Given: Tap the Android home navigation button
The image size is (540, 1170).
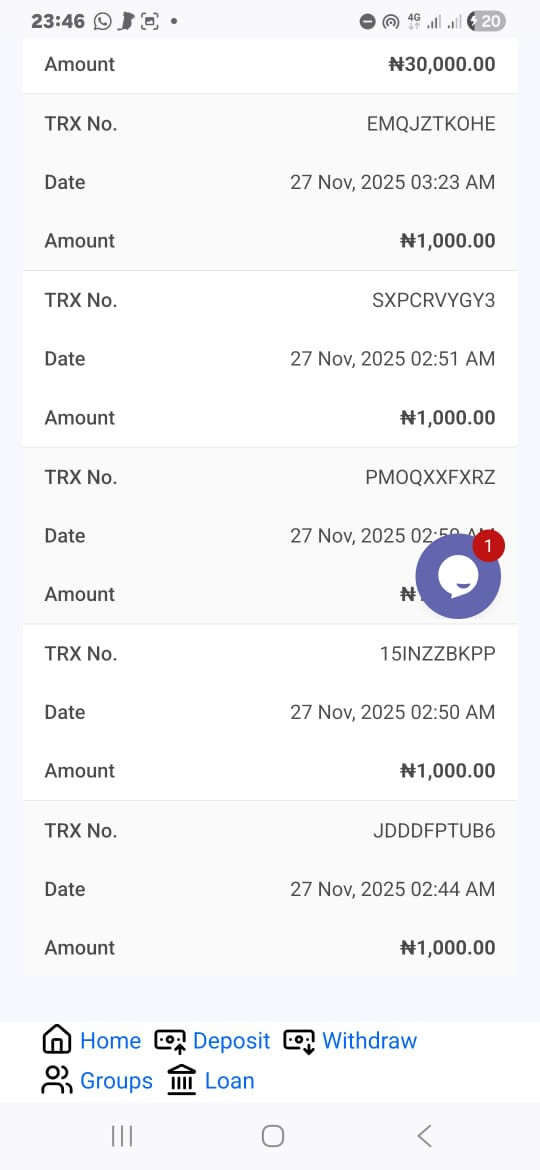Looking at the screenshot, I should point(273,1136).
